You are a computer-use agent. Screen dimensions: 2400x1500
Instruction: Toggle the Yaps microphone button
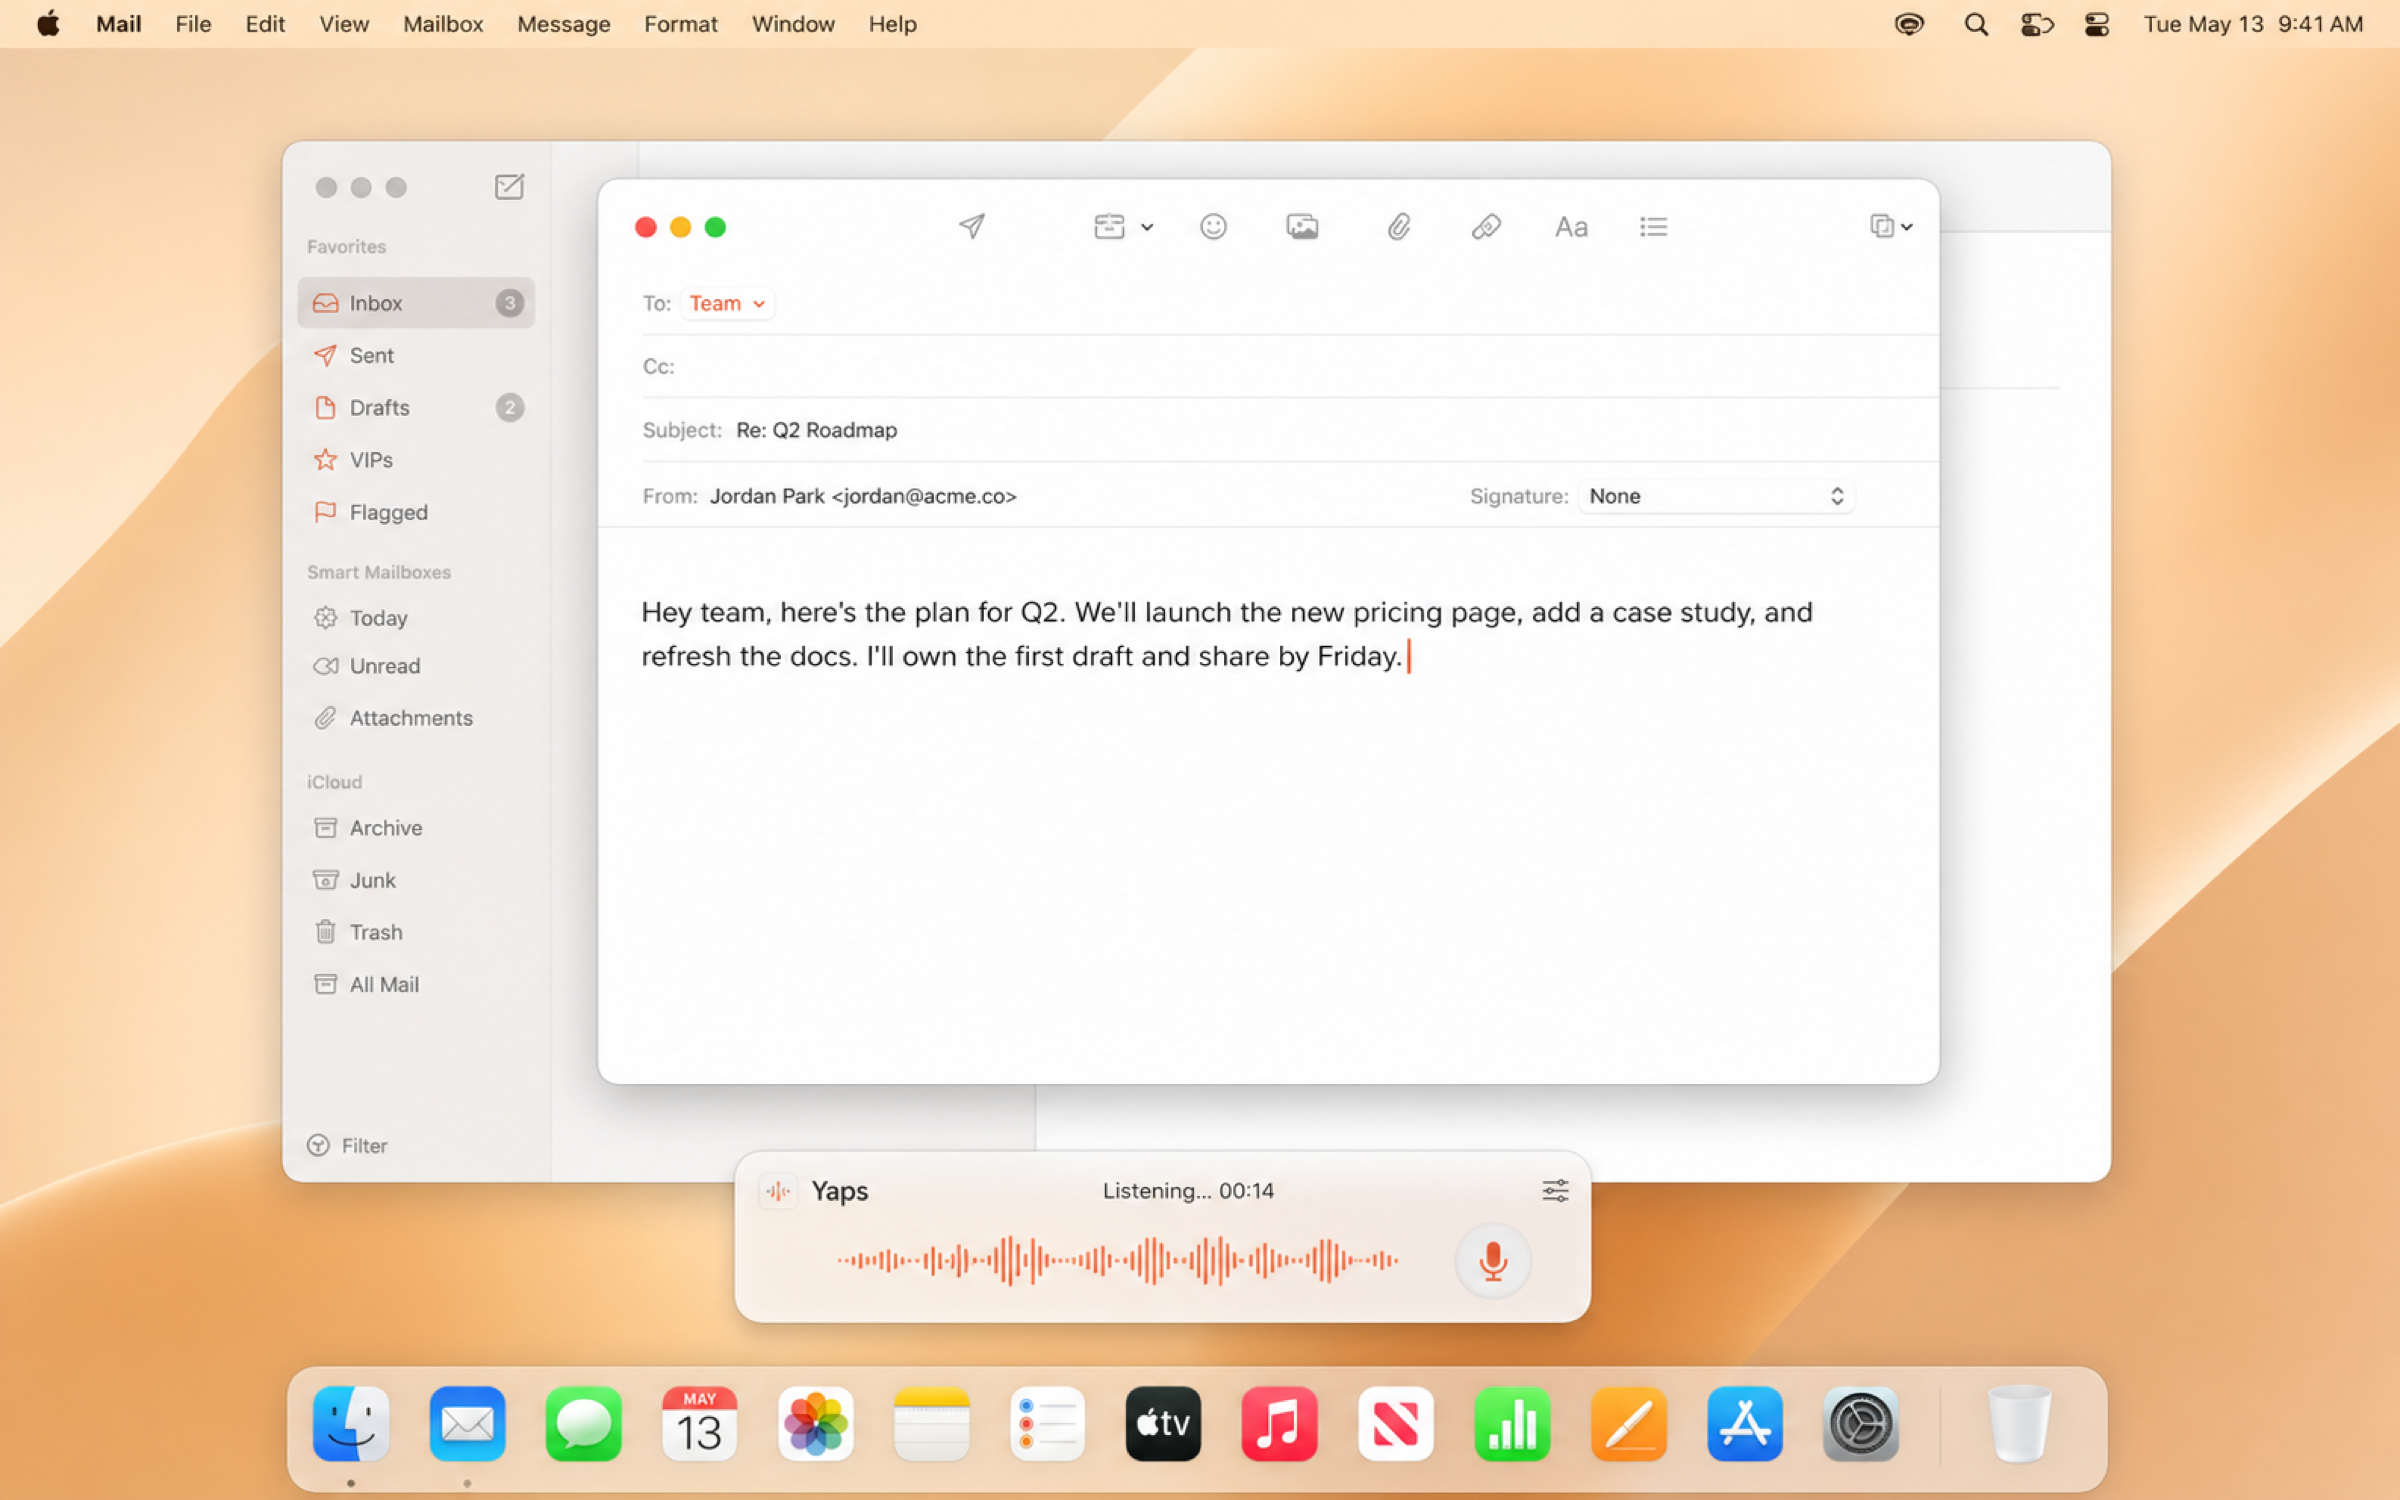[x=1493, y=1261]
